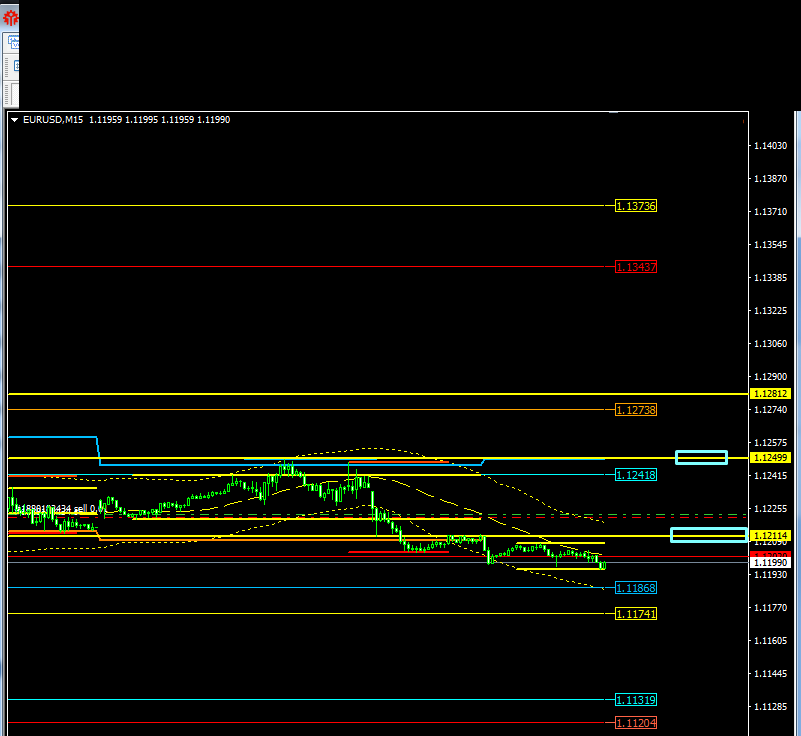Screen dimensions: 801x736
Task: Click the 1.12900 price scale value
Action: (x=770, y=376)
